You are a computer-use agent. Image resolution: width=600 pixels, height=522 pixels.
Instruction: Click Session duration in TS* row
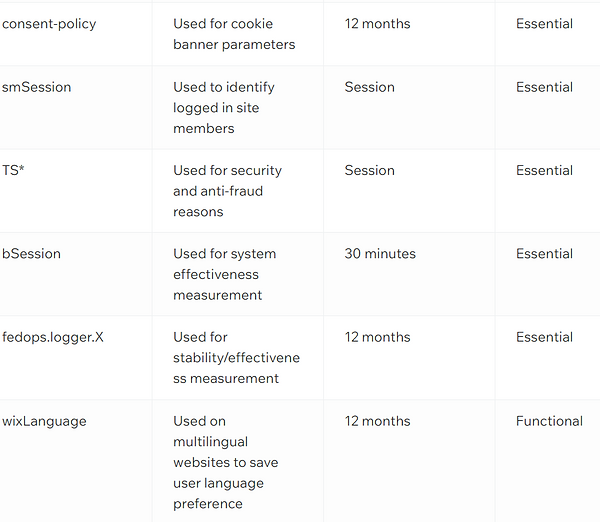point(370,170)
